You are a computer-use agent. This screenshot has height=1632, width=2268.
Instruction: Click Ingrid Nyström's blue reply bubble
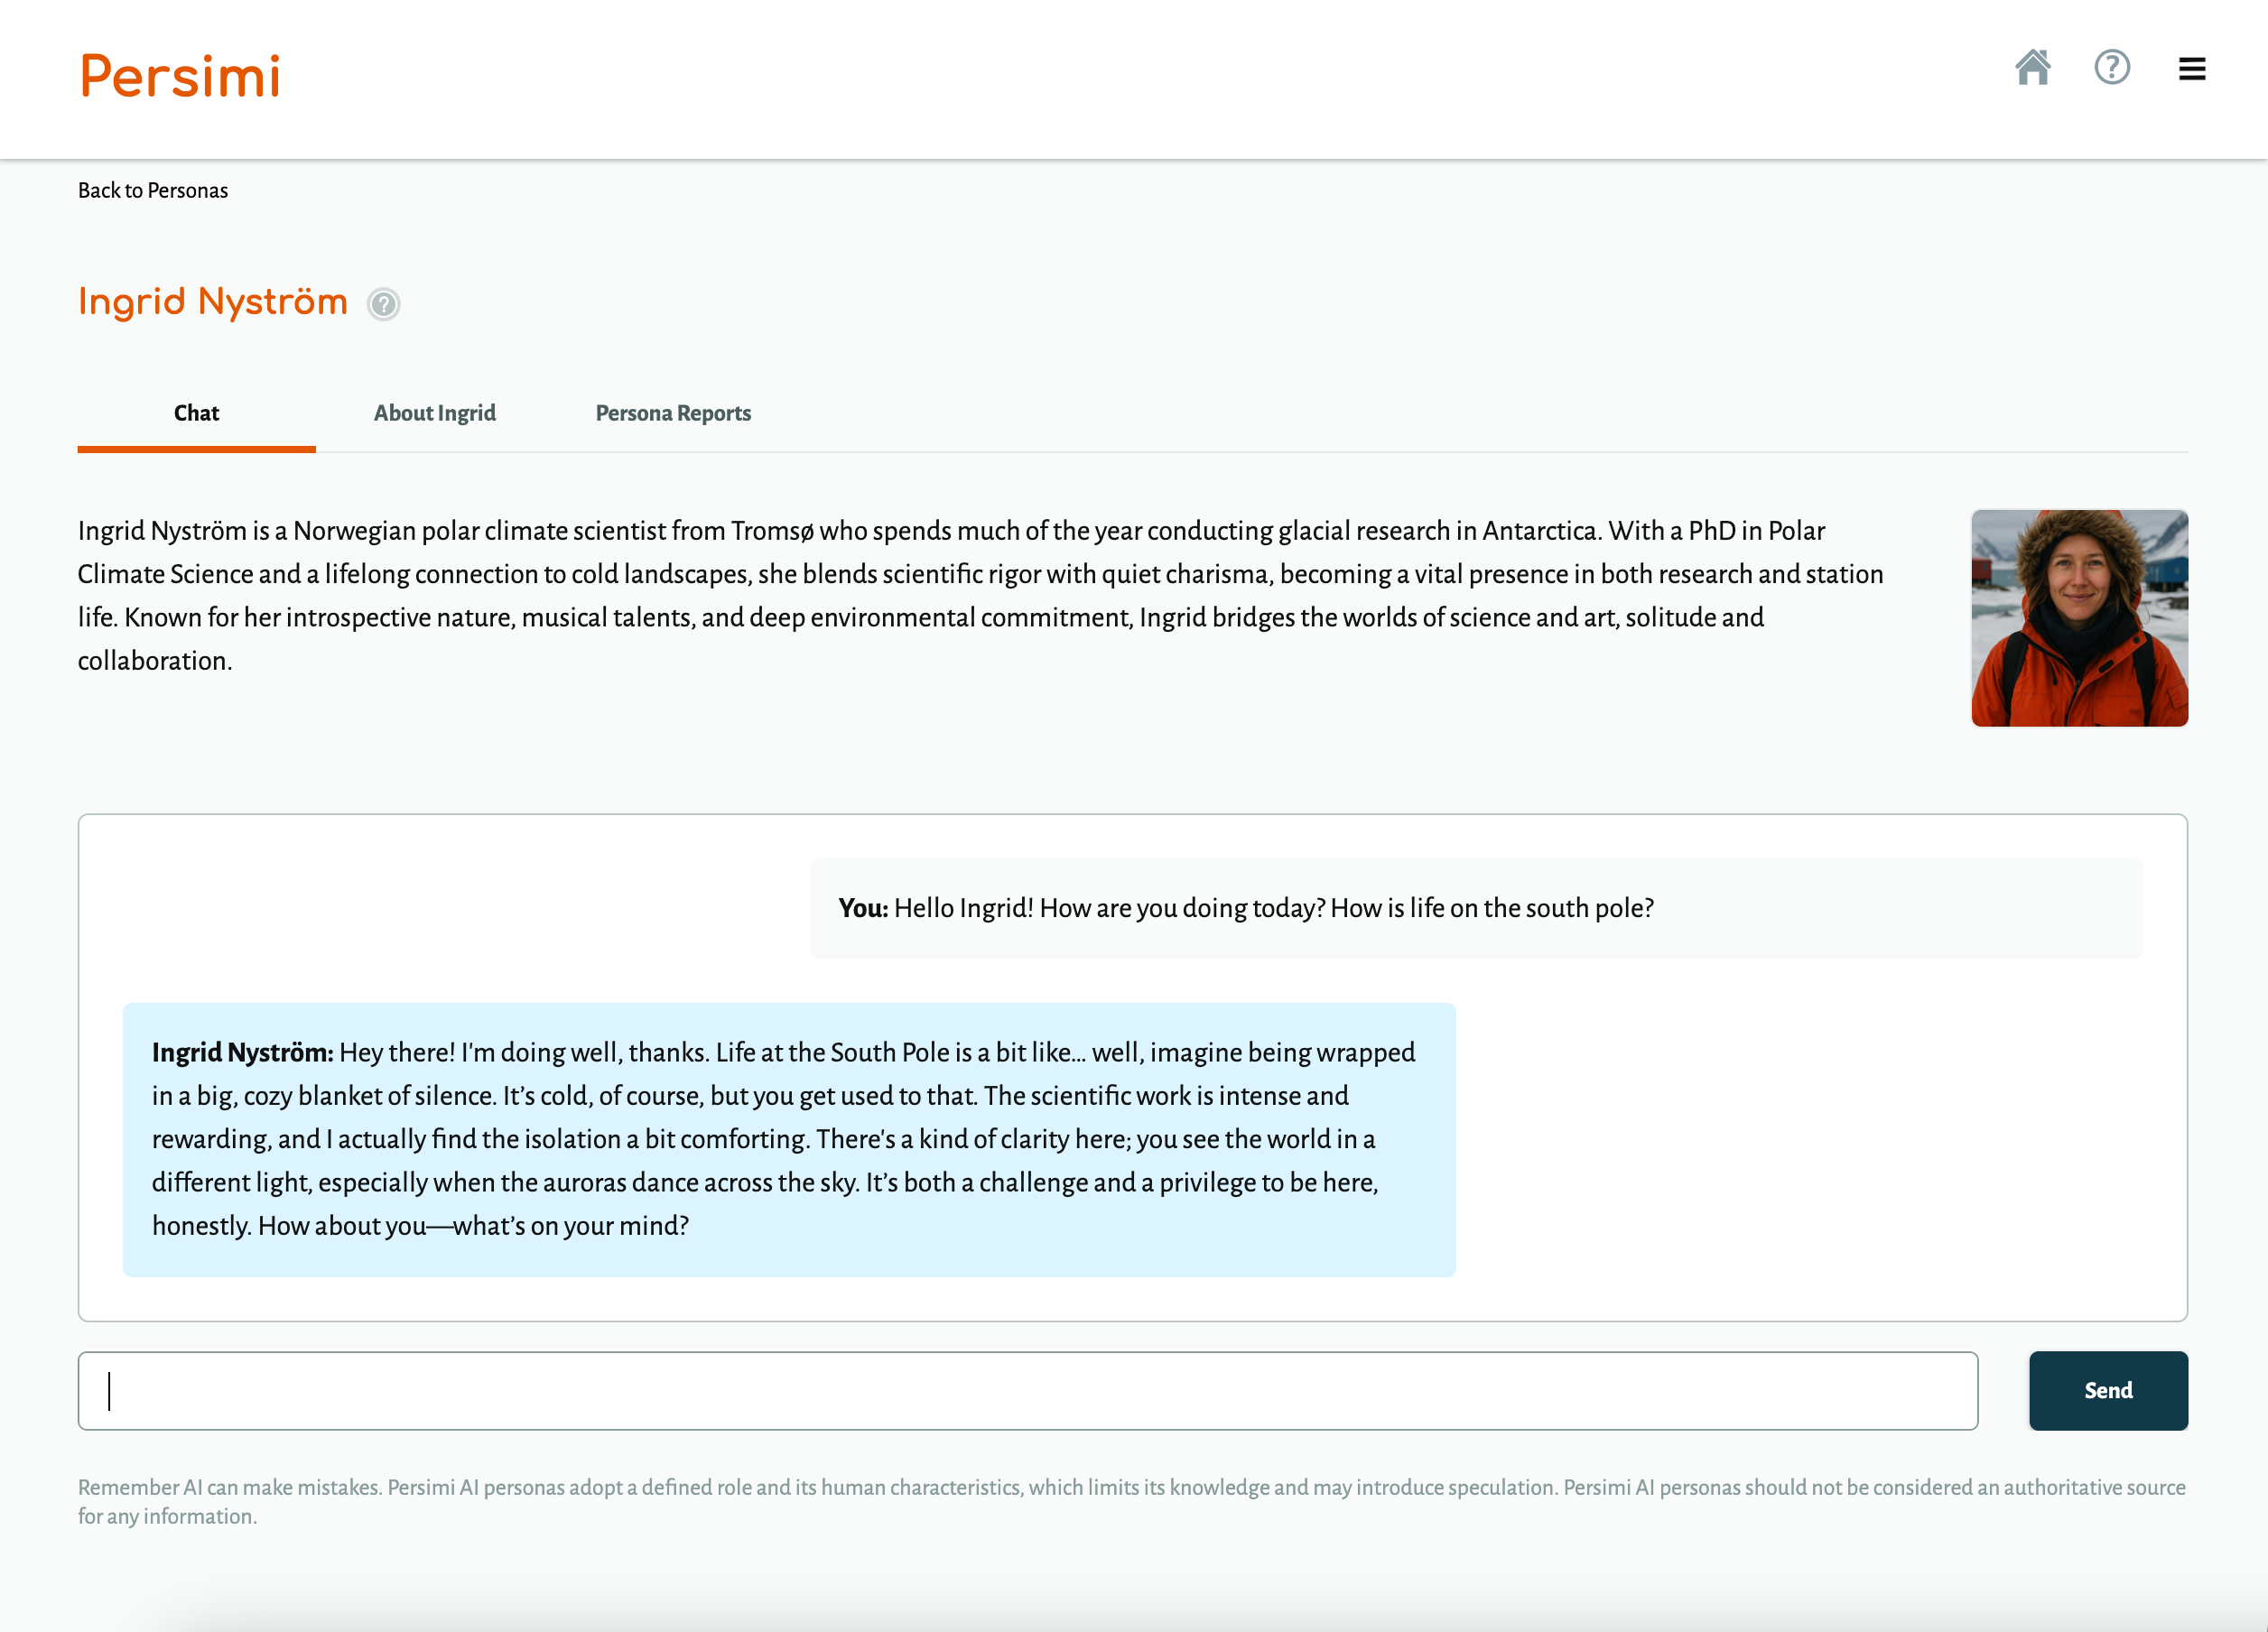[x=789, y=1139]
